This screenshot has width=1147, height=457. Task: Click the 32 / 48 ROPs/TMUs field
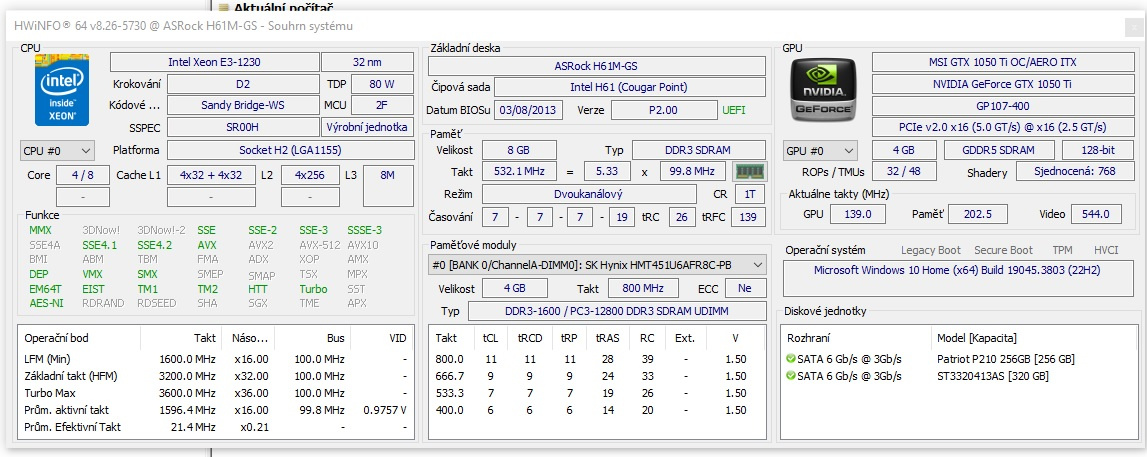(902, 173)
